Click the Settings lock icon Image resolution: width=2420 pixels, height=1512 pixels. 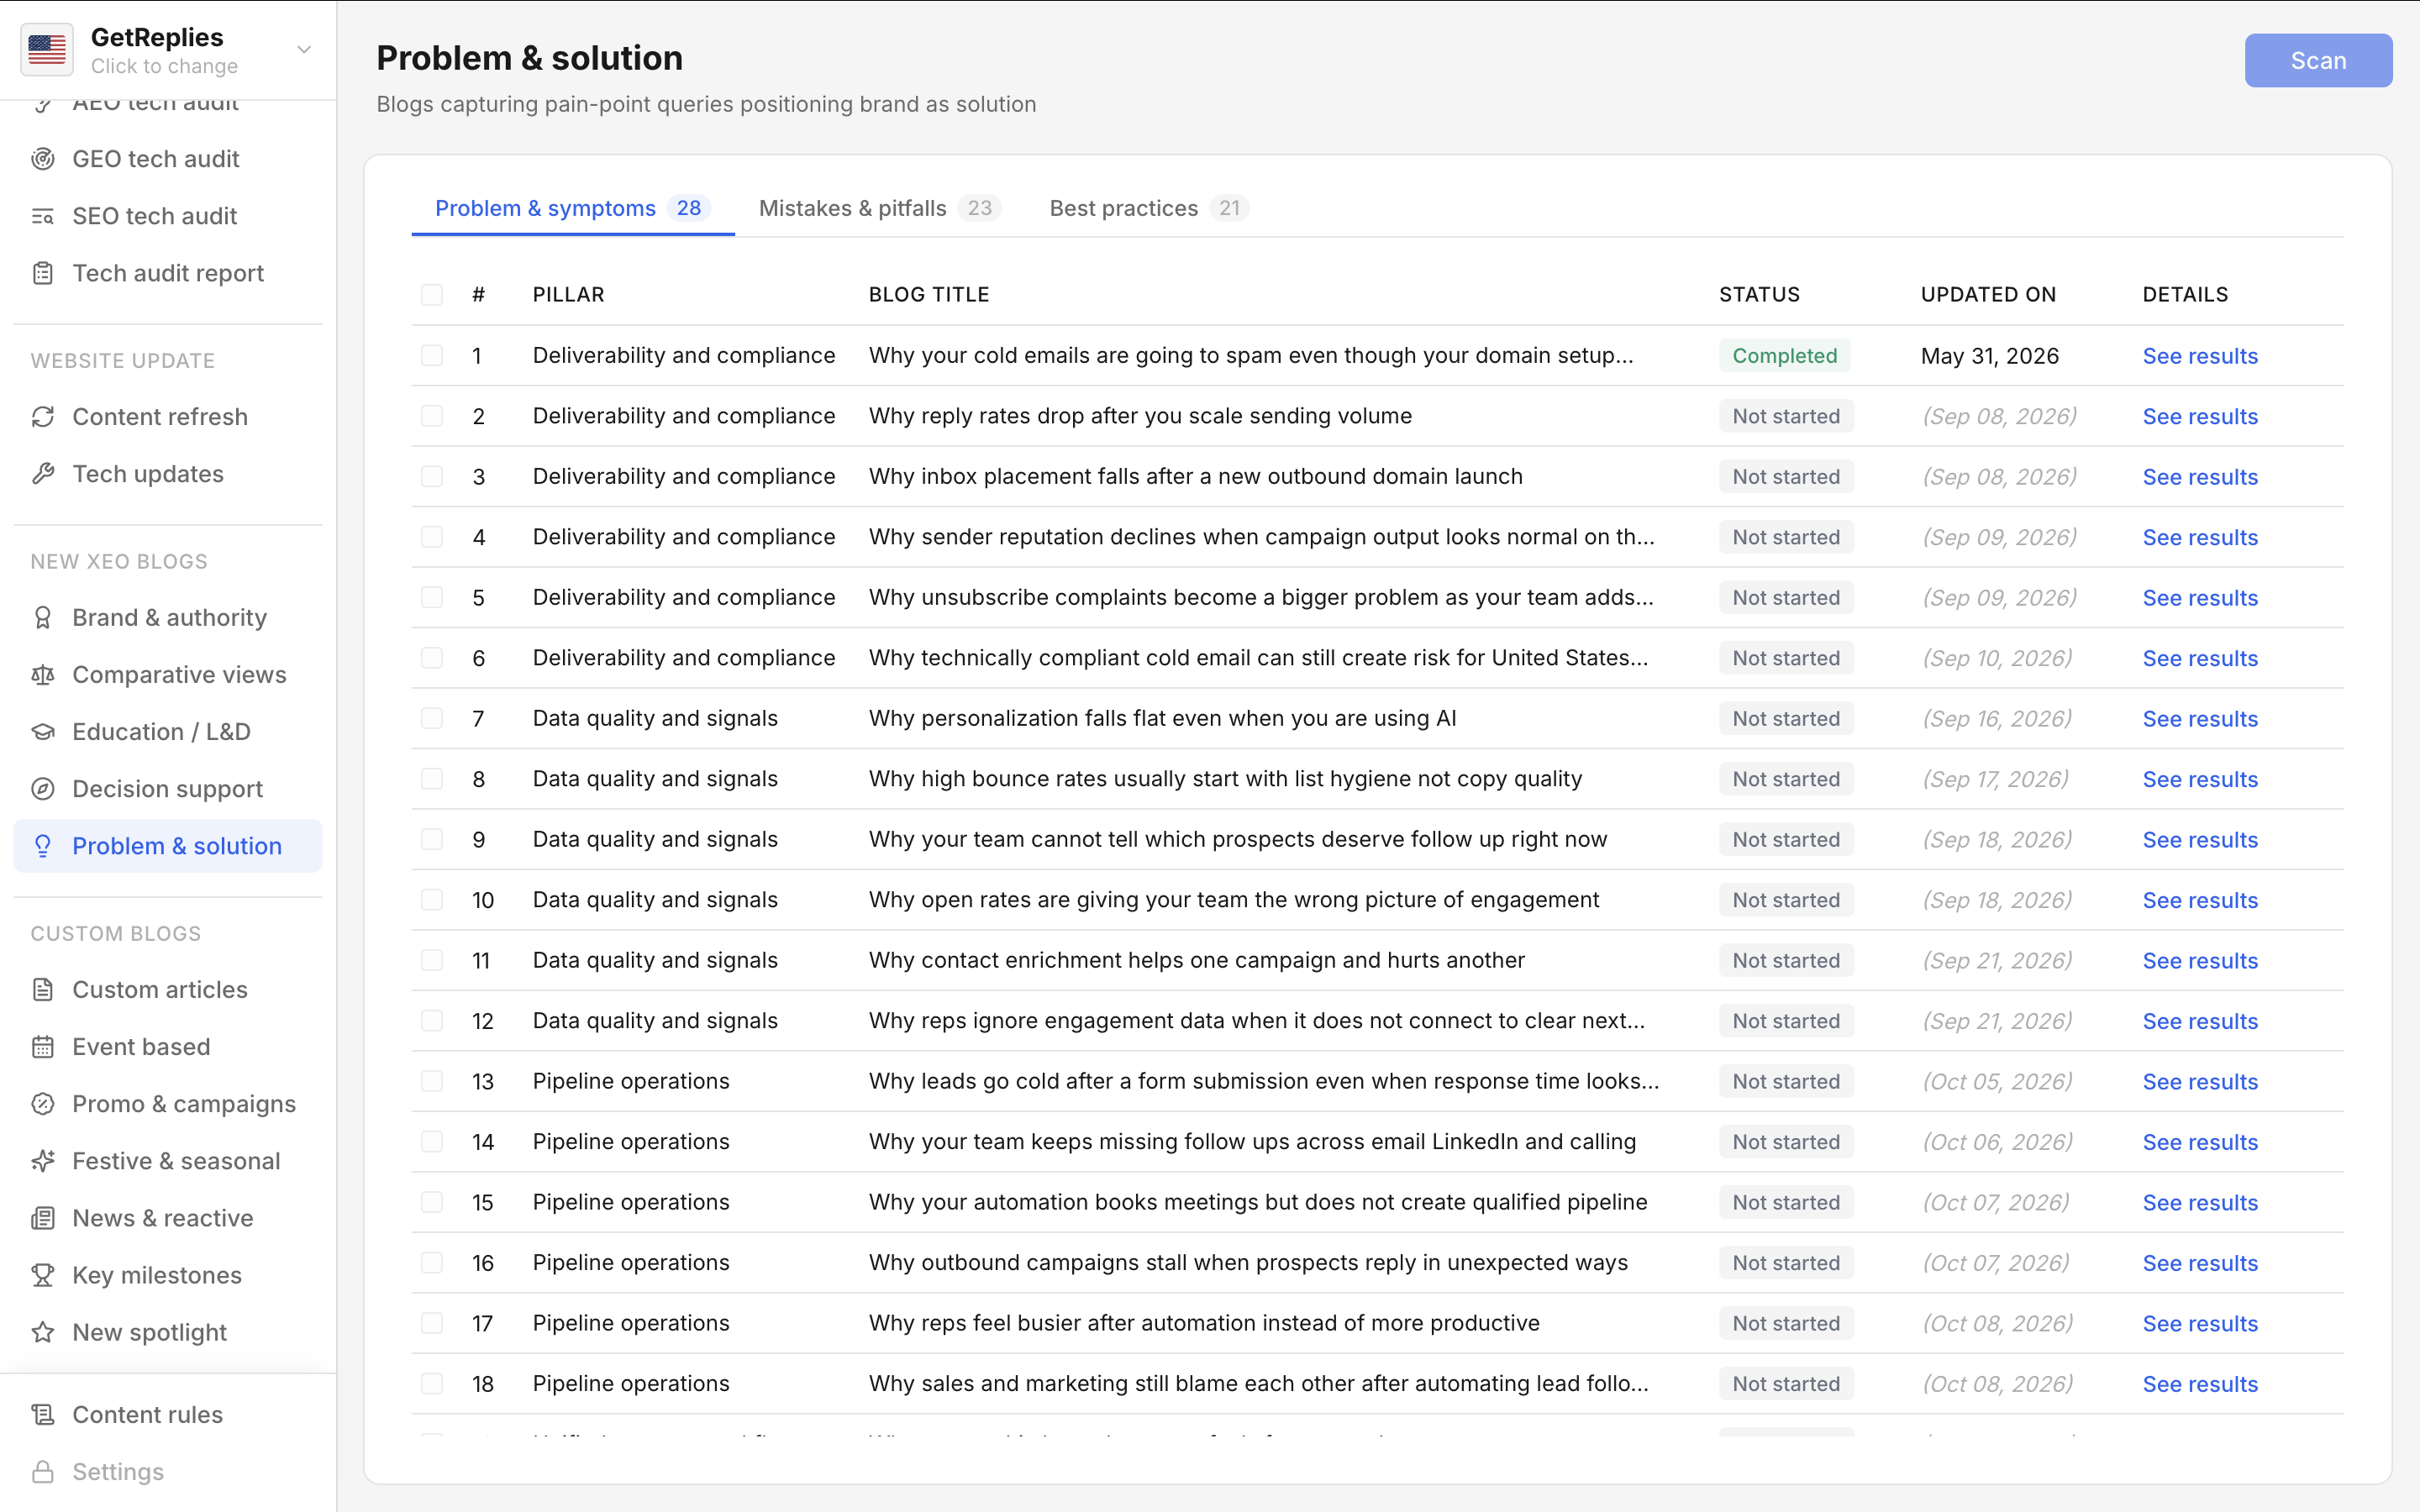coord(43,1472)
